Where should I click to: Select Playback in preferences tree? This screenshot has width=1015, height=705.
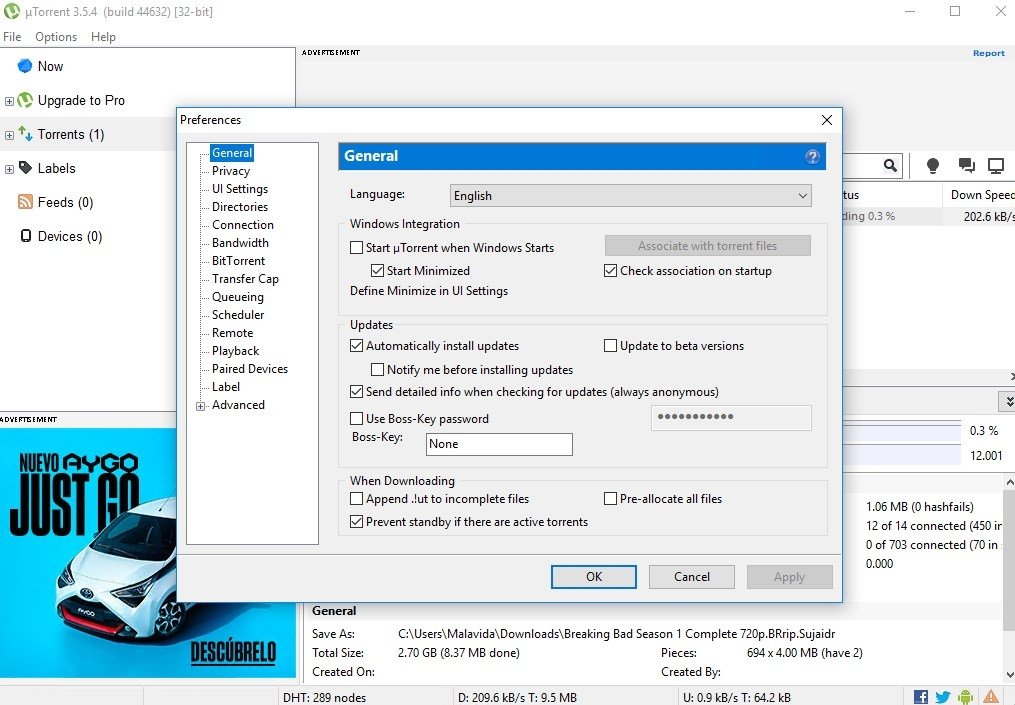coord(235,351)
